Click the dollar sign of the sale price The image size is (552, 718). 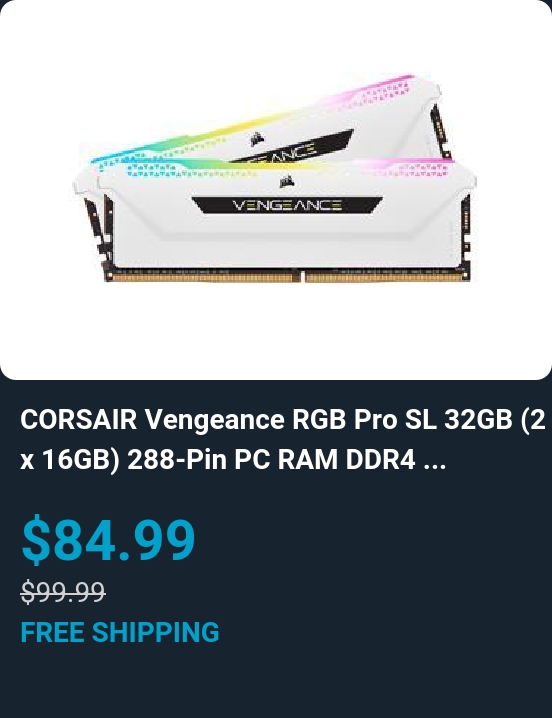[x=35, y=539]
